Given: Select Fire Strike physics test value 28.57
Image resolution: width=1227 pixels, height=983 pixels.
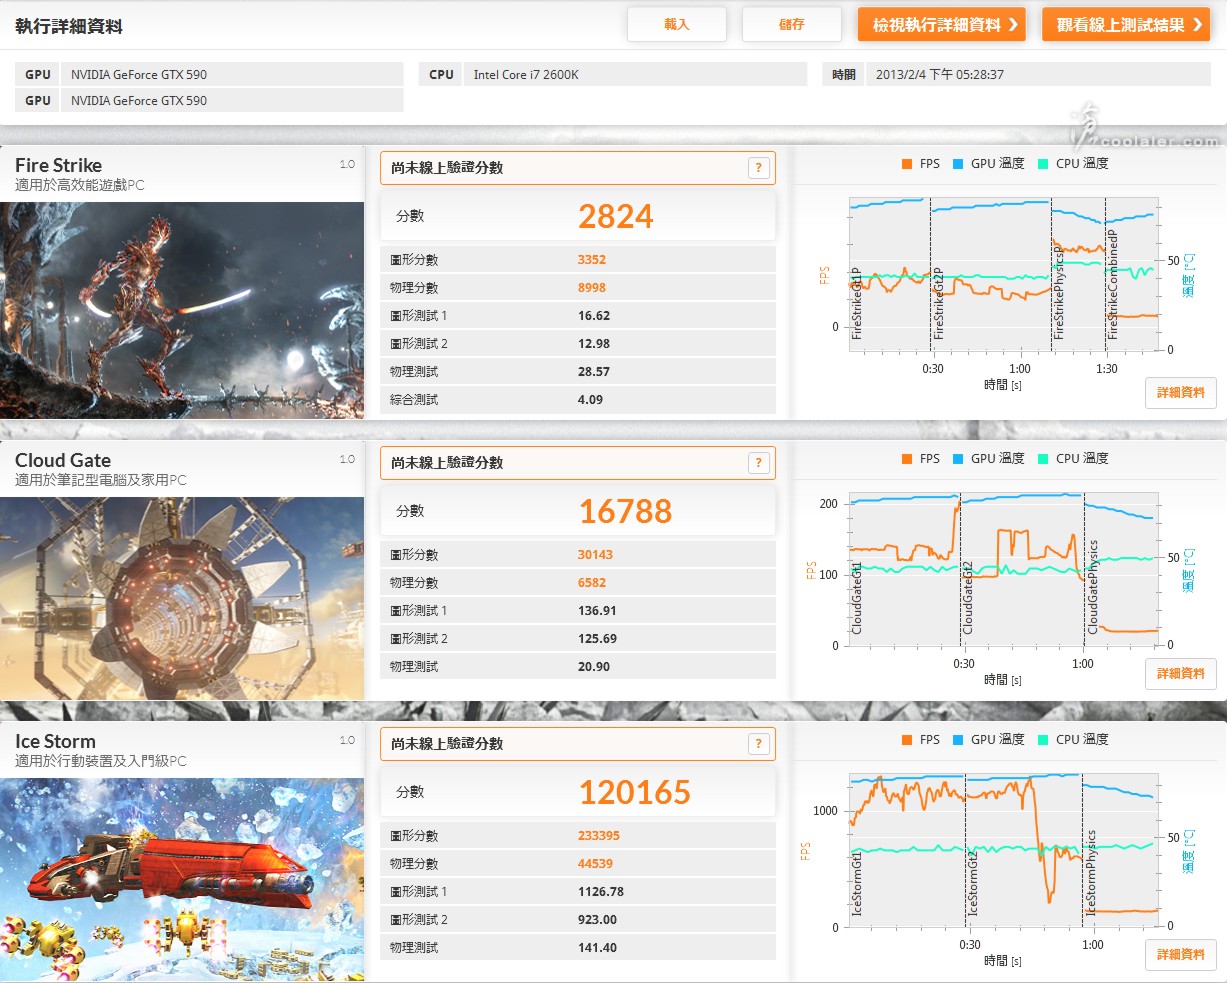Looking at the screenshot, I should [594, 372].
